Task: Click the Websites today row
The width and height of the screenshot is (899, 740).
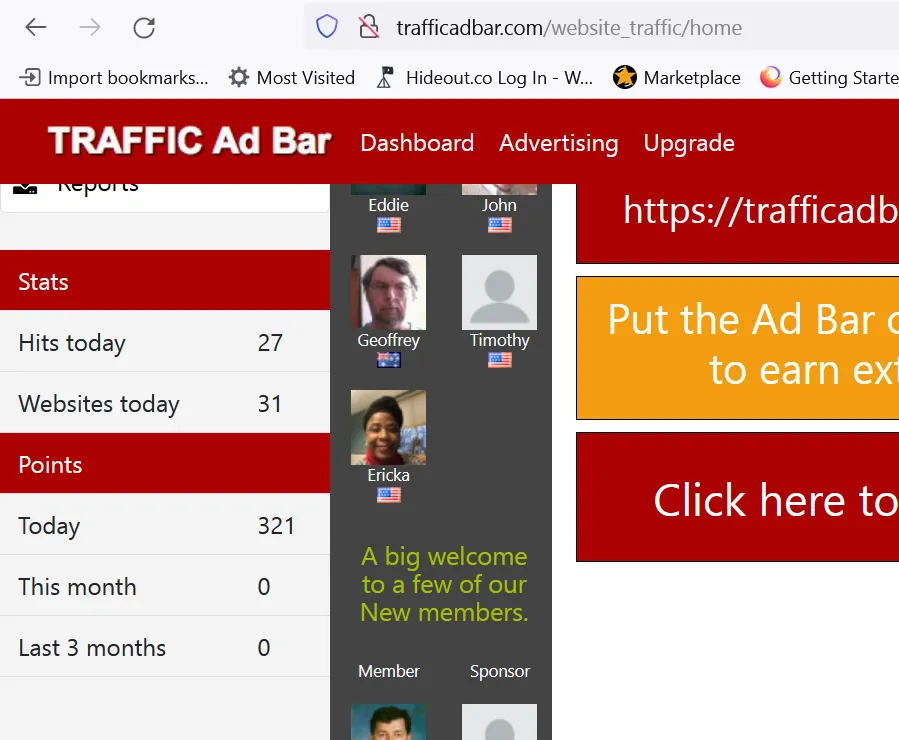Action: [165, 403]
